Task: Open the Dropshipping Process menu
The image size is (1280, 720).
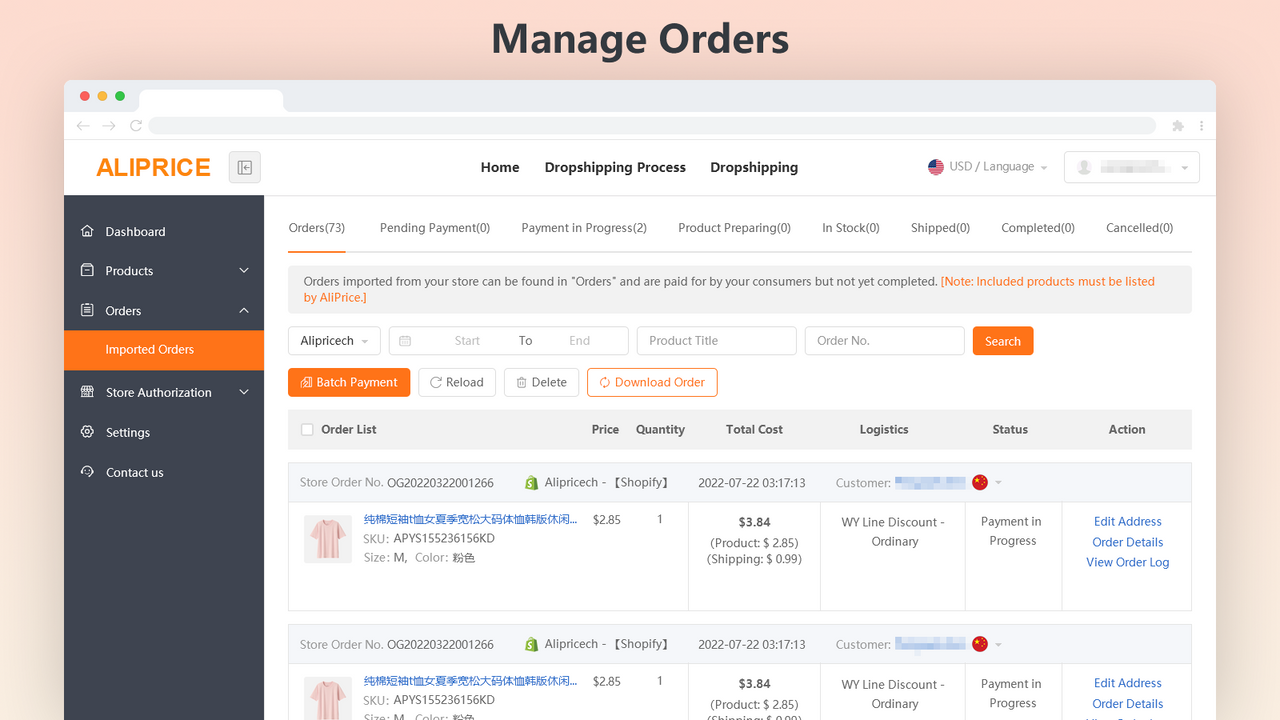Action: pos(615,167)
